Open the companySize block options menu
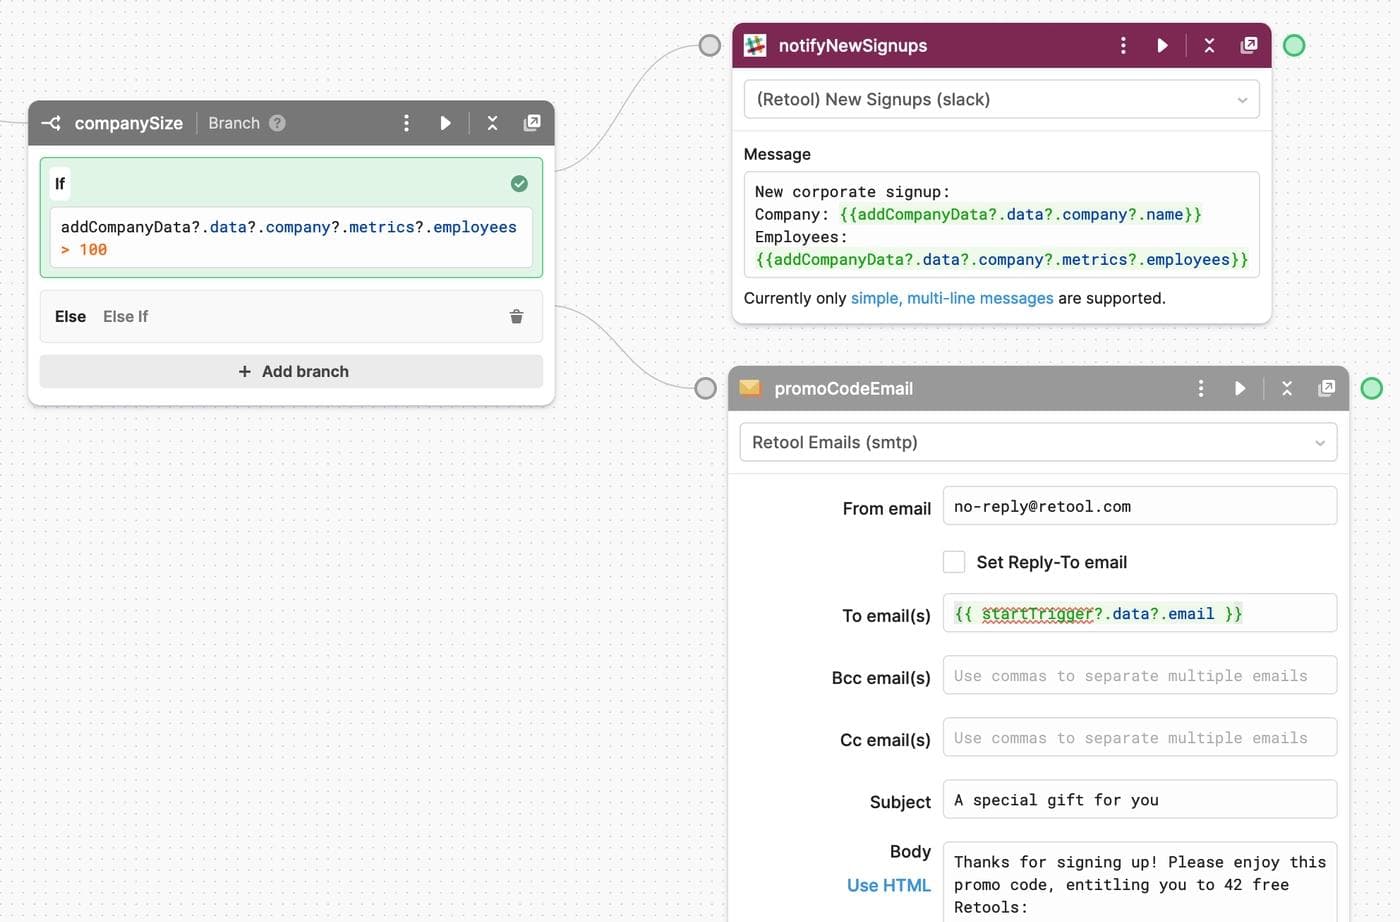This screenshot has width=1400, height=922. [x=406, y=122]
